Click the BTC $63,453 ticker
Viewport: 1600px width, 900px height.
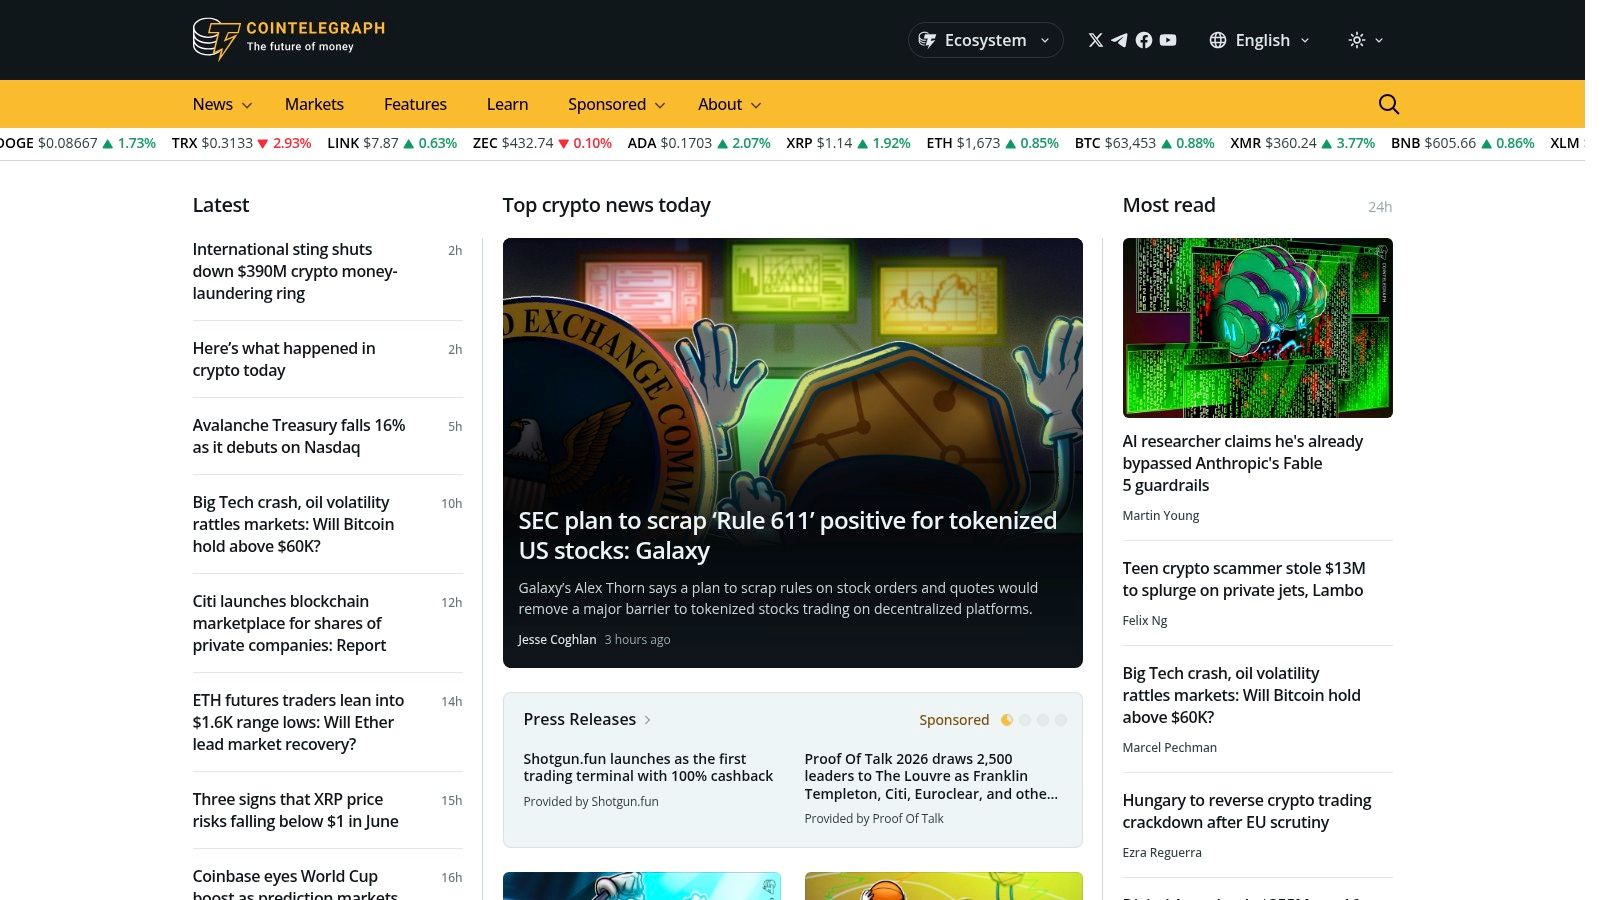(x=1144, y=143)
